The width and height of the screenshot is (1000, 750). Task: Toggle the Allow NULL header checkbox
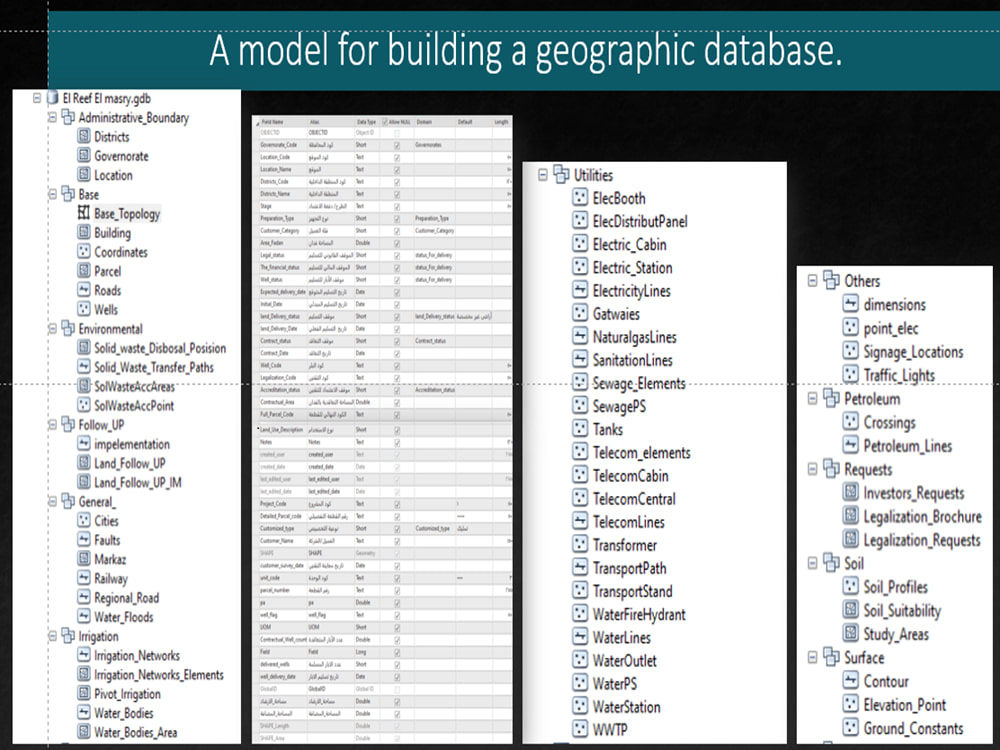(385, 122)
